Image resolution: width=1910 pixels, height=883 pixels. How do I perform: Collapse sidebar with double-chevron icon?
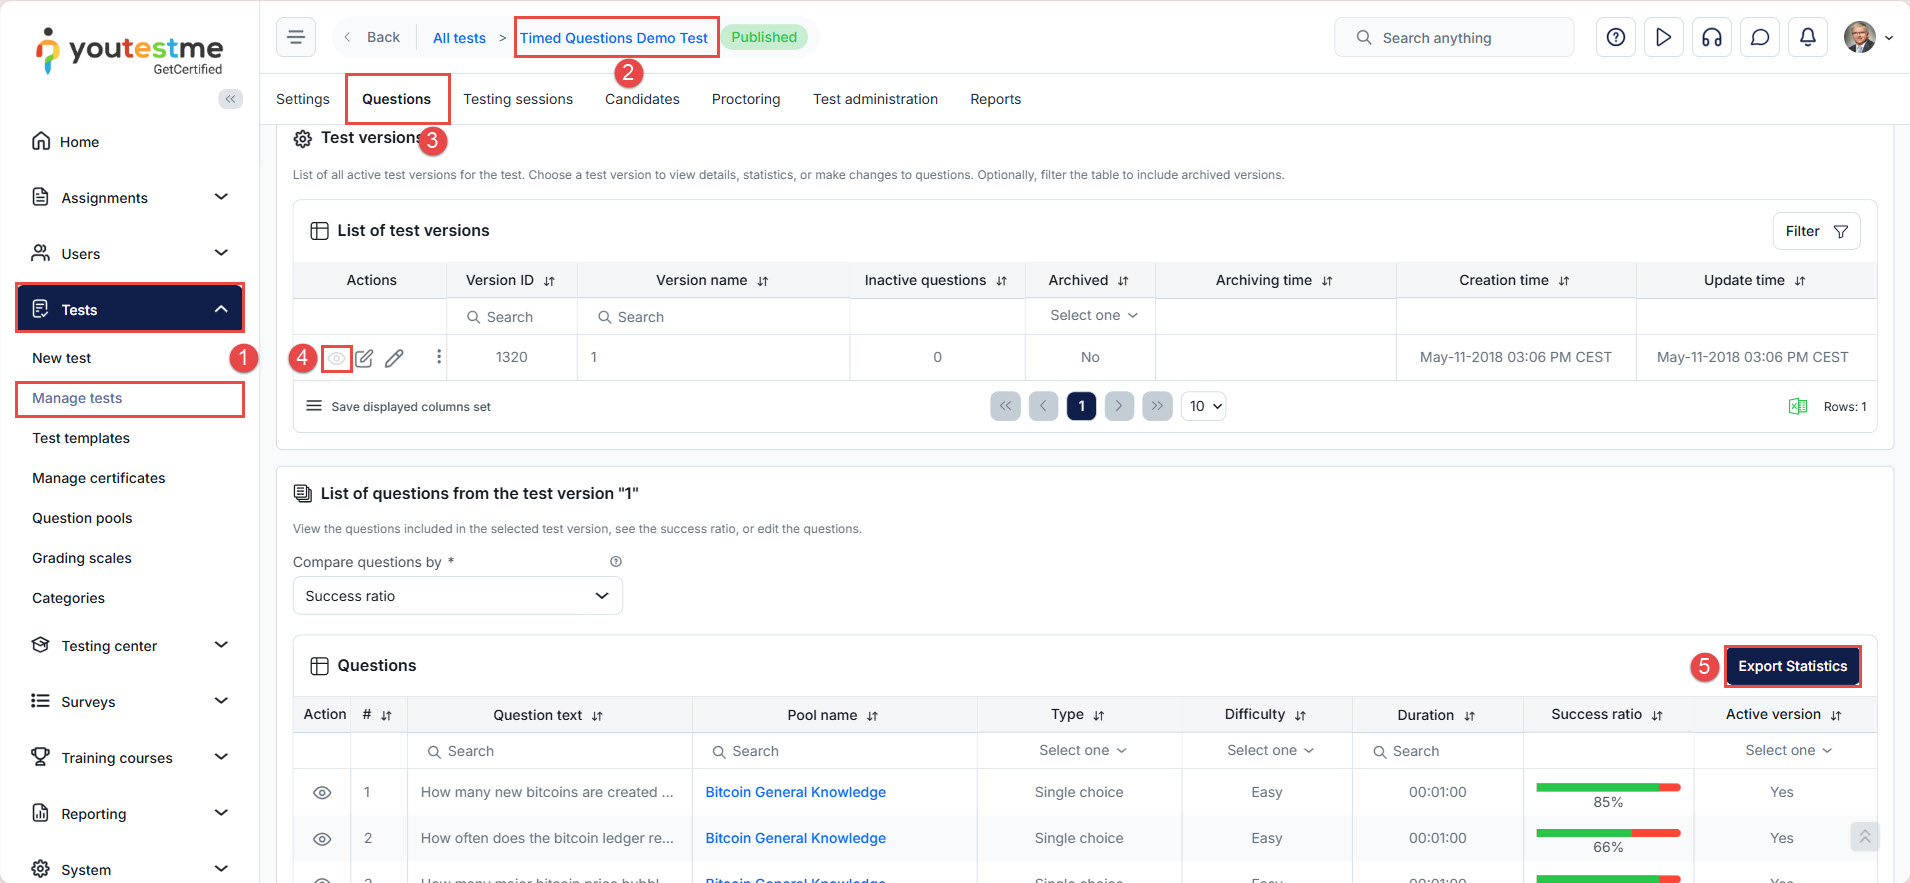[x=230, y=99]
